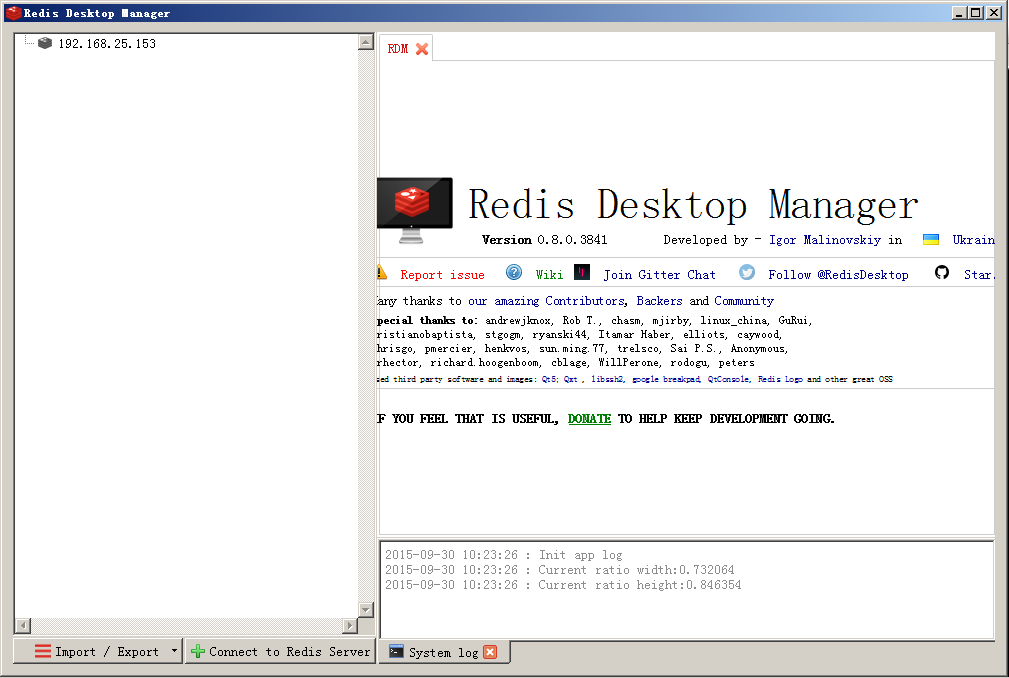The image size is (1009, 678).
Task: Open the Star link next to GitHub icon
Action: click(979, 275)
